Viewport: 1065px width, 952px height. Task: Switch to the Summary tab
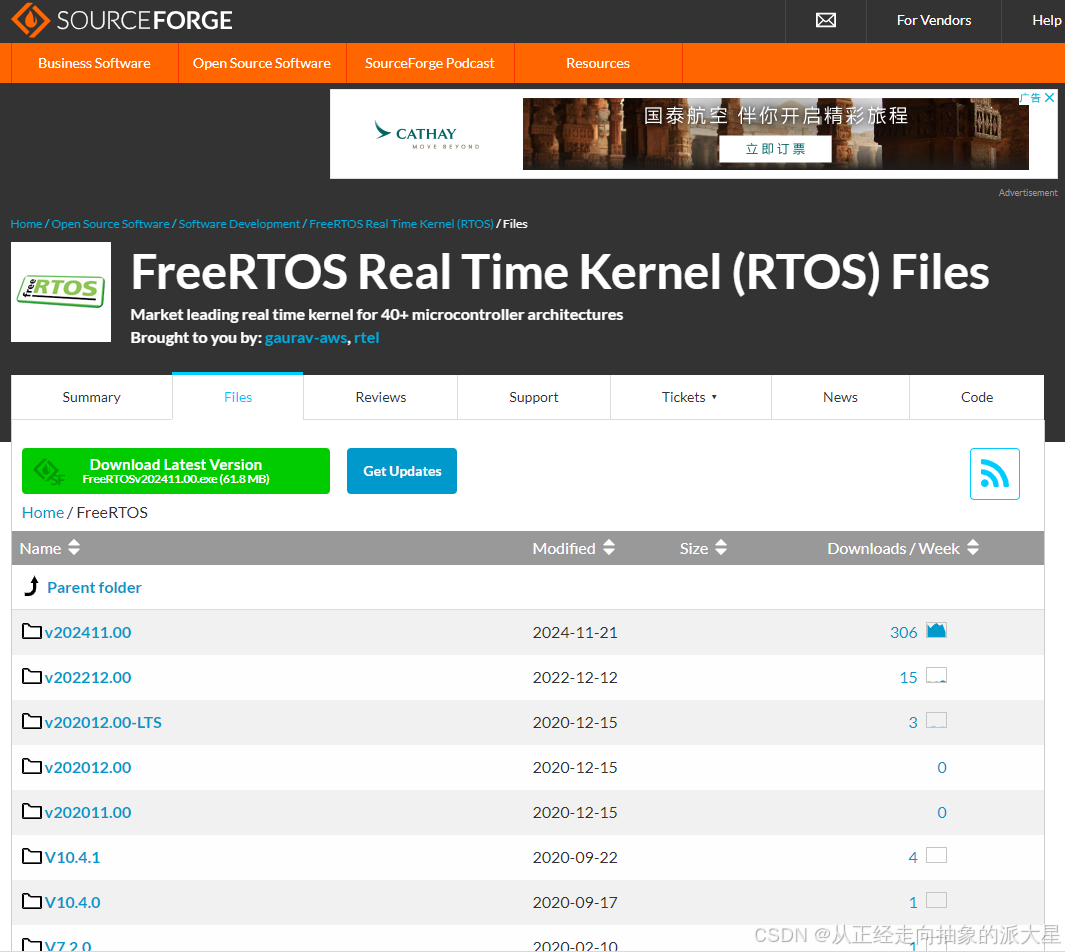[x=92, y=397]
